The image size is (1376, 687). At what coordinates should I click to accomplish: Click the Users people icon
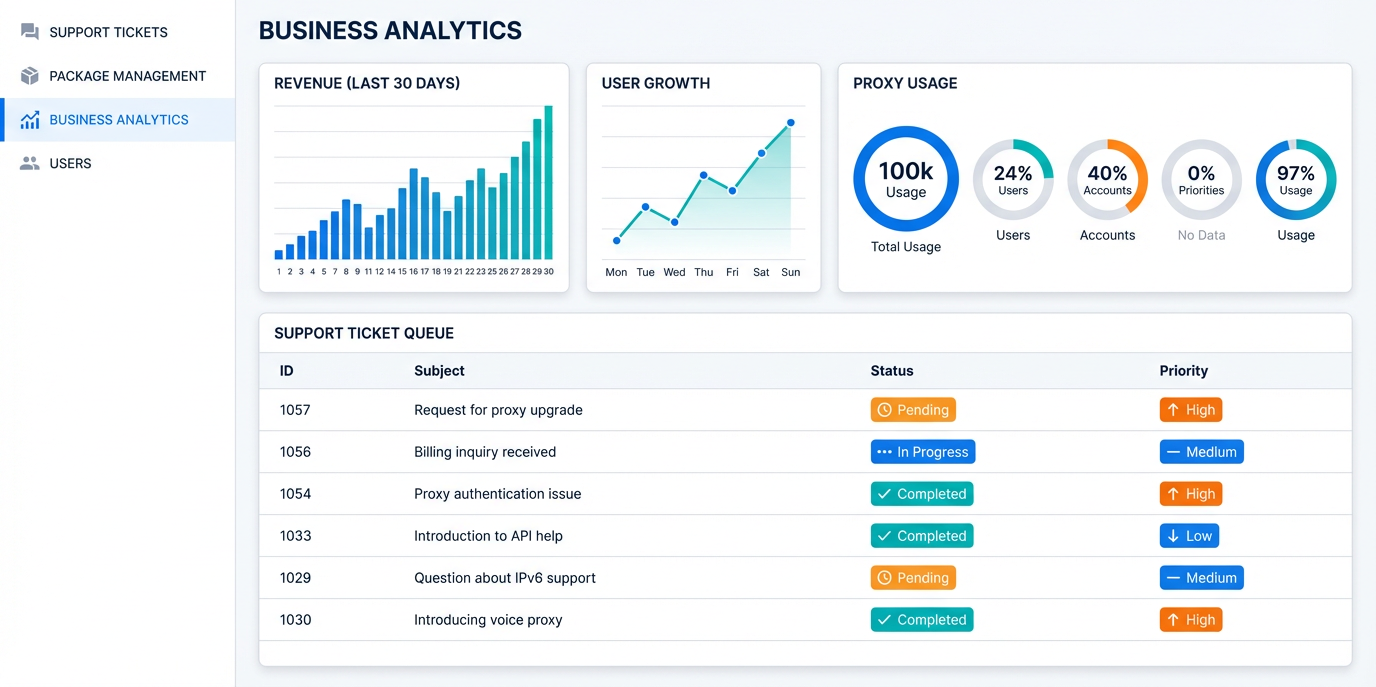(x=30, y=163)
